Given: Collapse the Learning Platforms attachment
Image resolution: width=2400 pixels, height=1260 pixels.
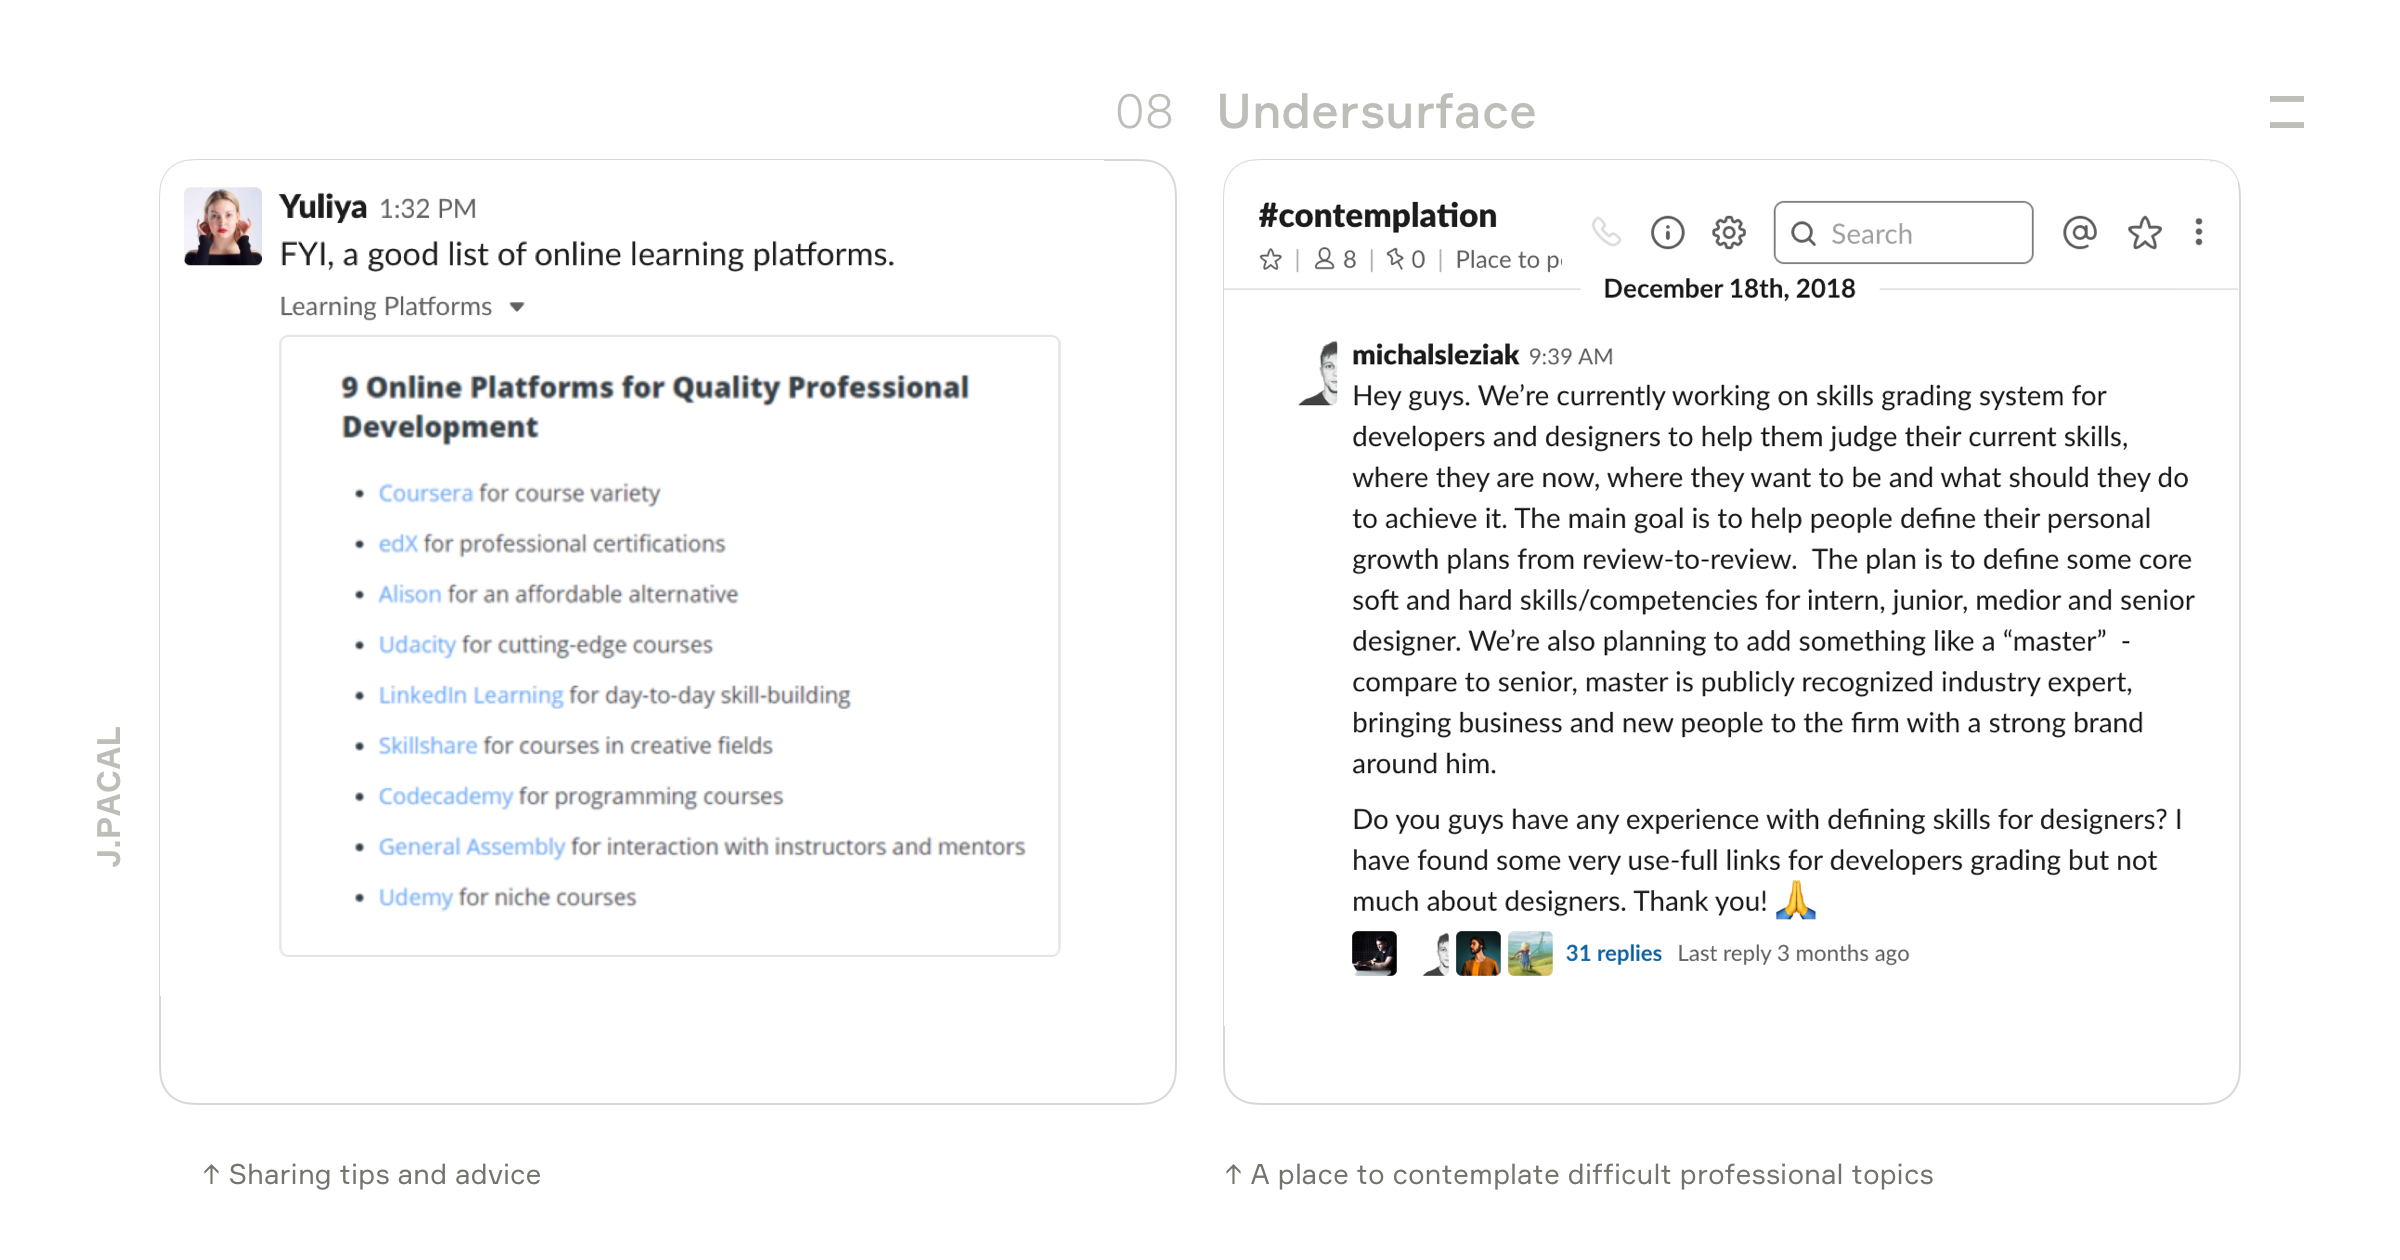Looking at the screenshot, I should [x=516, y=307].
